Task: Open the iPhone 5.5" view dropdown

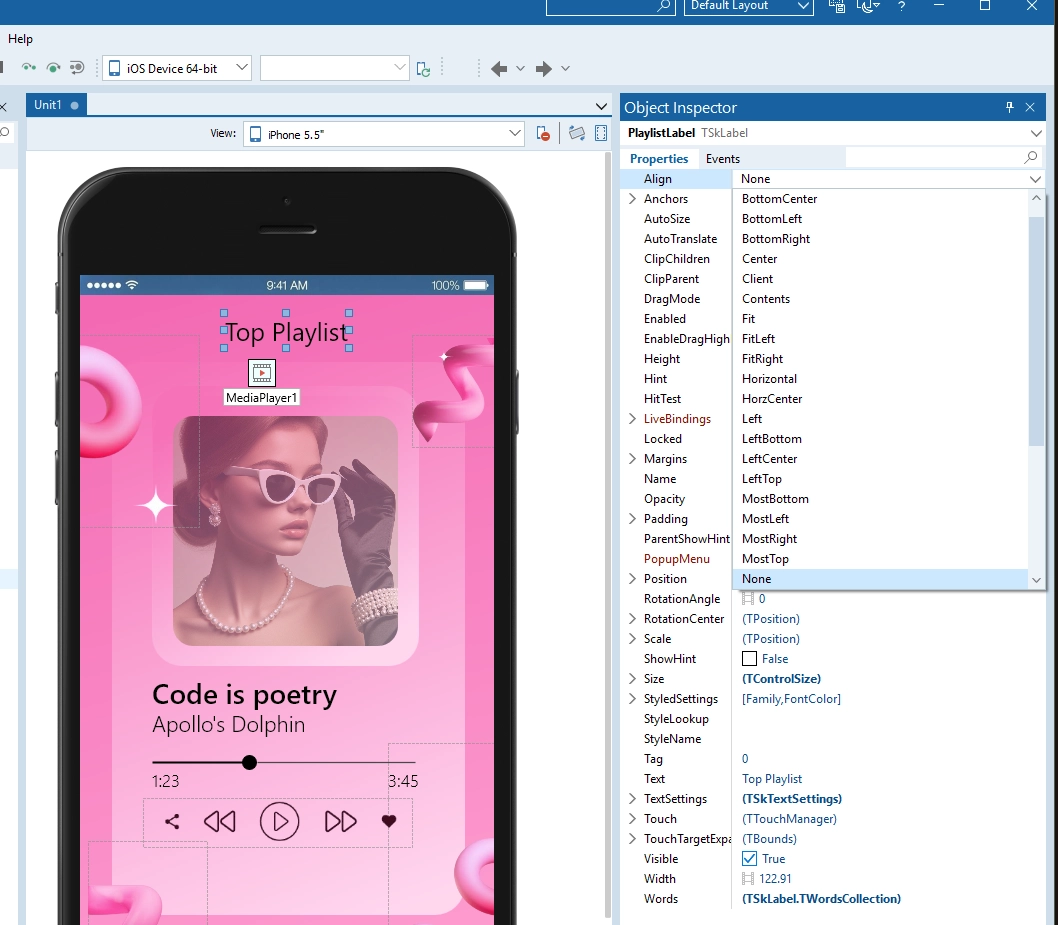Action: pos(515,132)
